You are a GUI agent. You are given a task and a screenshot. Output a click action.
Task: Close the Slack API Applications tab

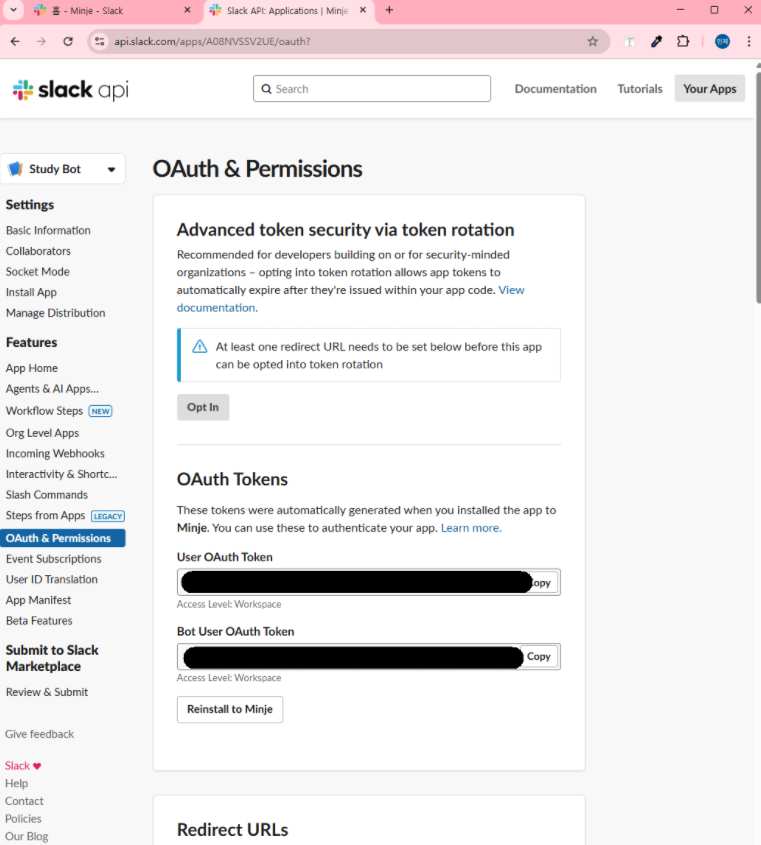(x=363, y=10)
